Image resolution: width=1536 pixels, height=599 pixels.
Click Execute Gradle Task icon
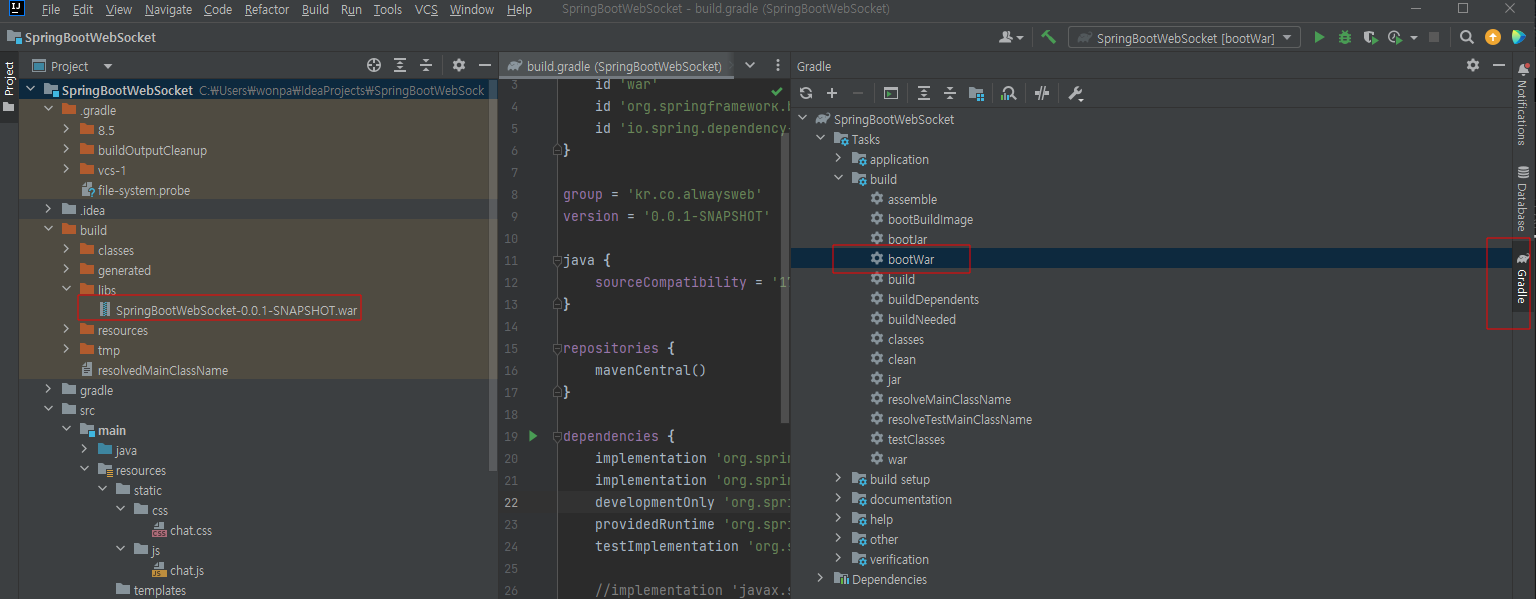[x=891, y=93]
